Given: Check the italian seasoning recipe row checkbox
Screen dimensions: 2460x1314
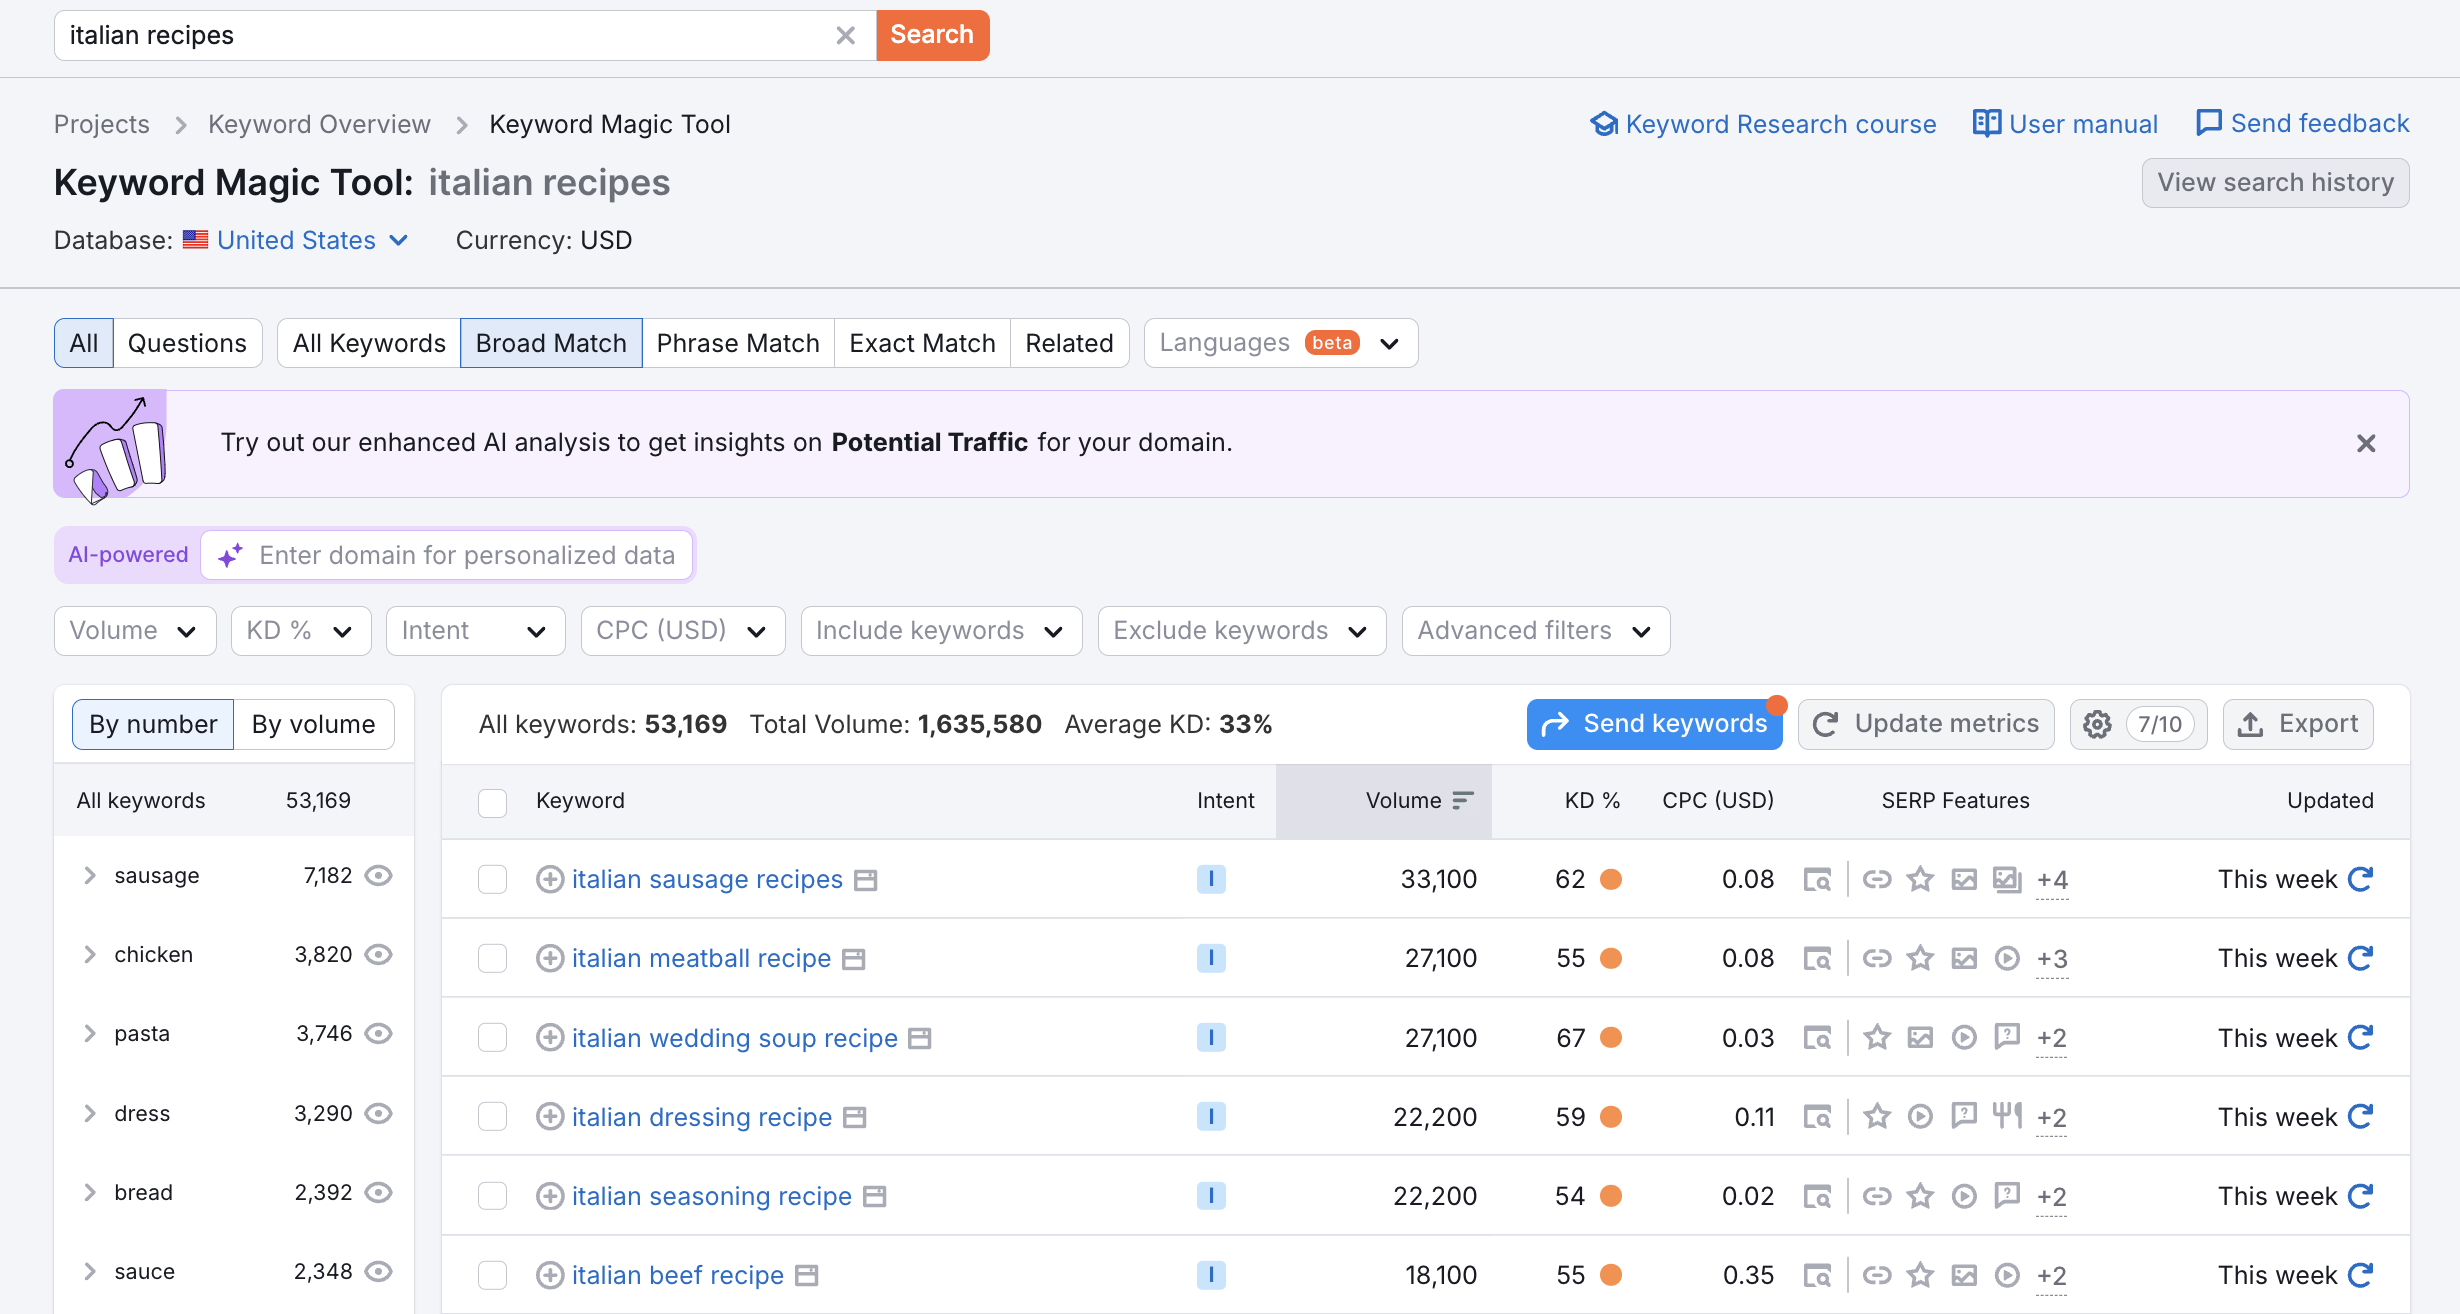Looking at the screenshot, I should point(492,1196).
